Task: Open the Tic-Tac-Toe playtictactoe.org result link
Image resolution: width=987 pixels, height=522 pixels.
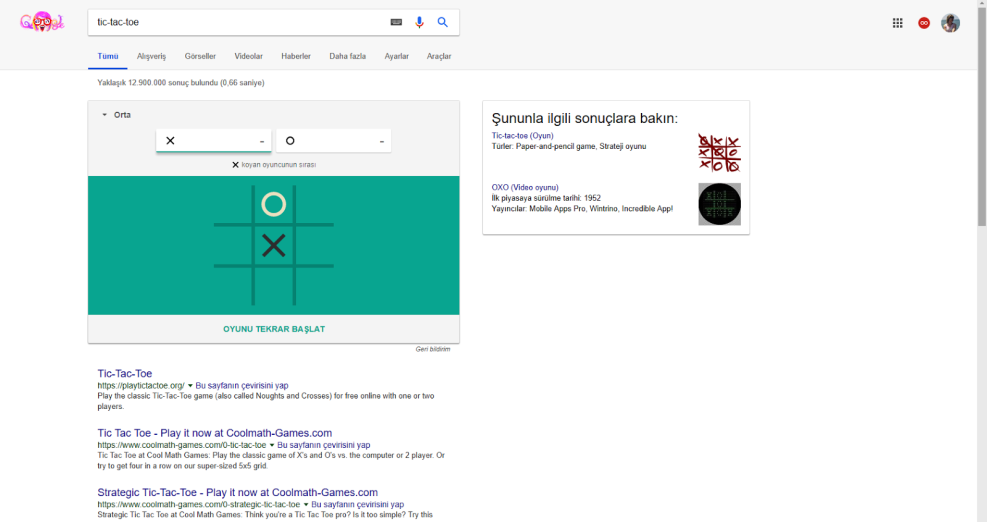Action: coord(125,373)
